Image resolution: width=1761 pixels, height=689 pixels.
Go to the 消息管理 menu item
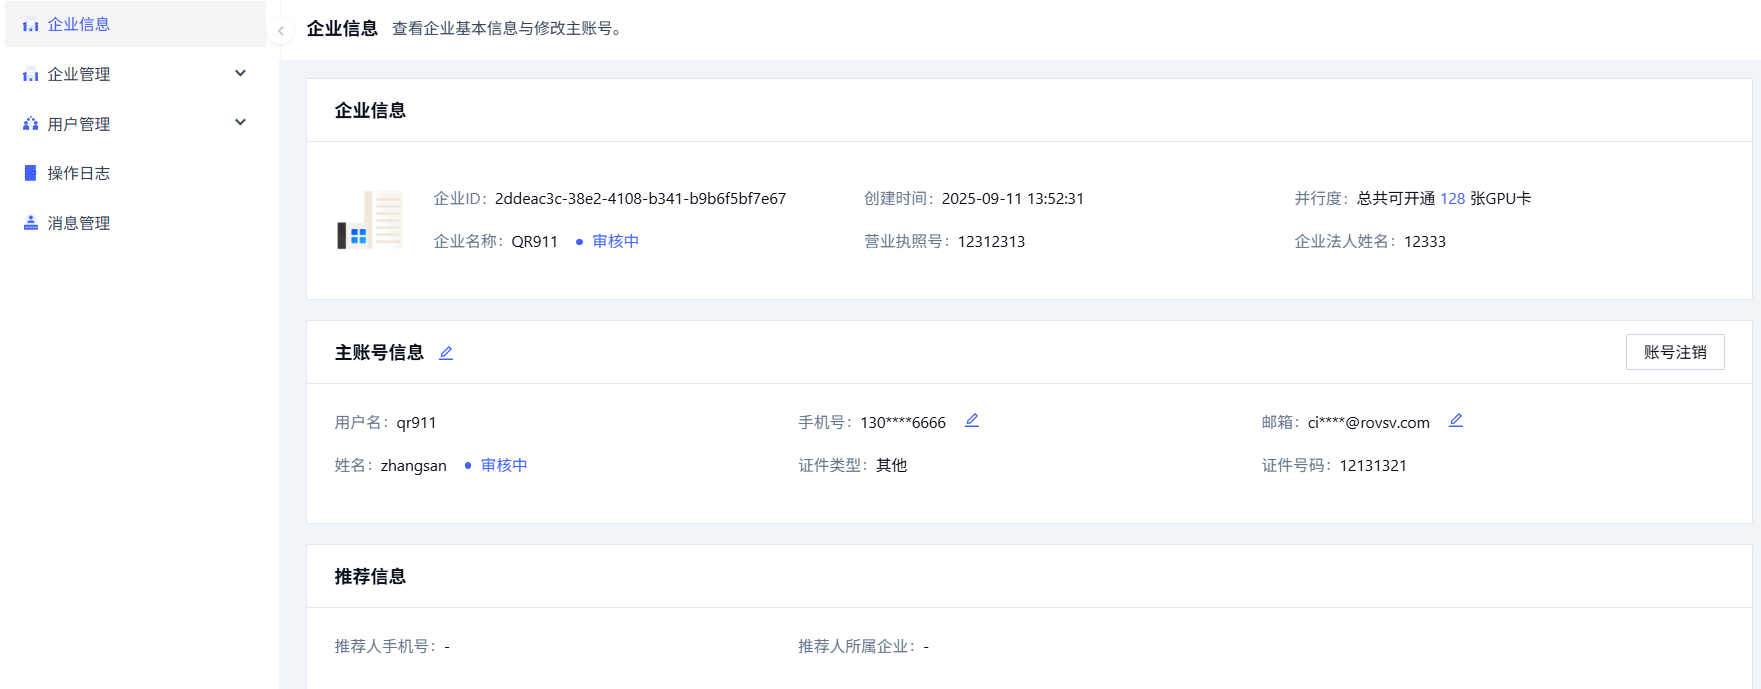coord(78,223)
